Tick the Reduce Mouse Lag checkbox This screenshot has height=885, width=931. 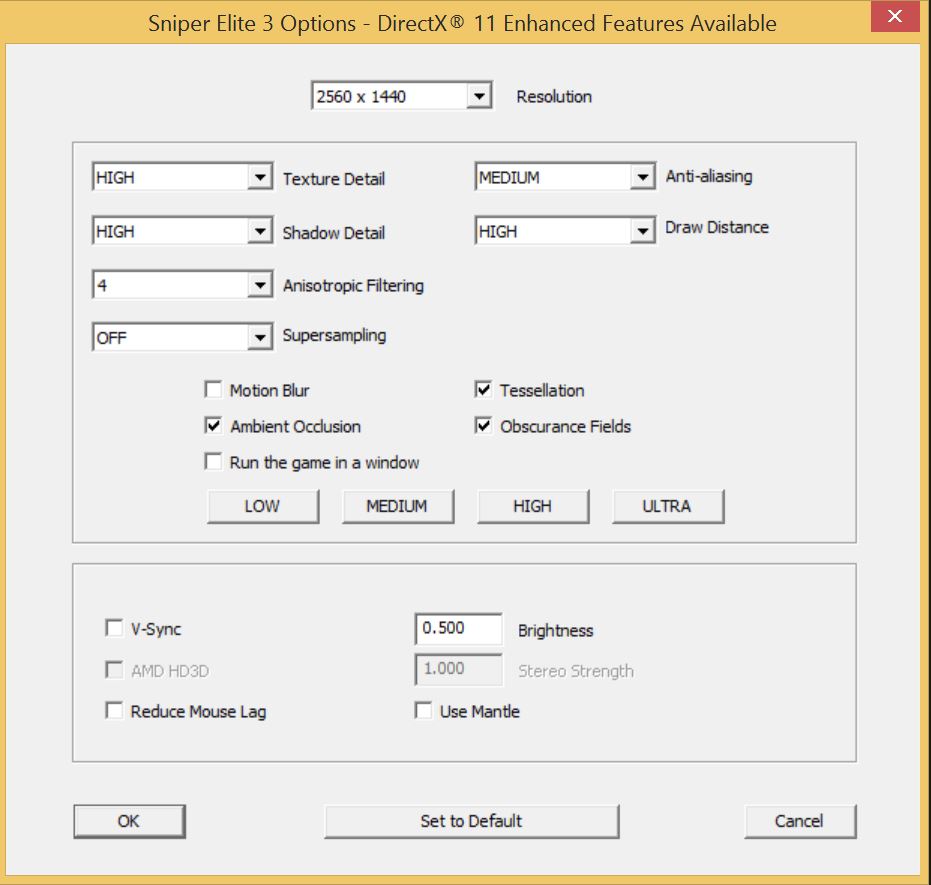(x=114, y=710)
